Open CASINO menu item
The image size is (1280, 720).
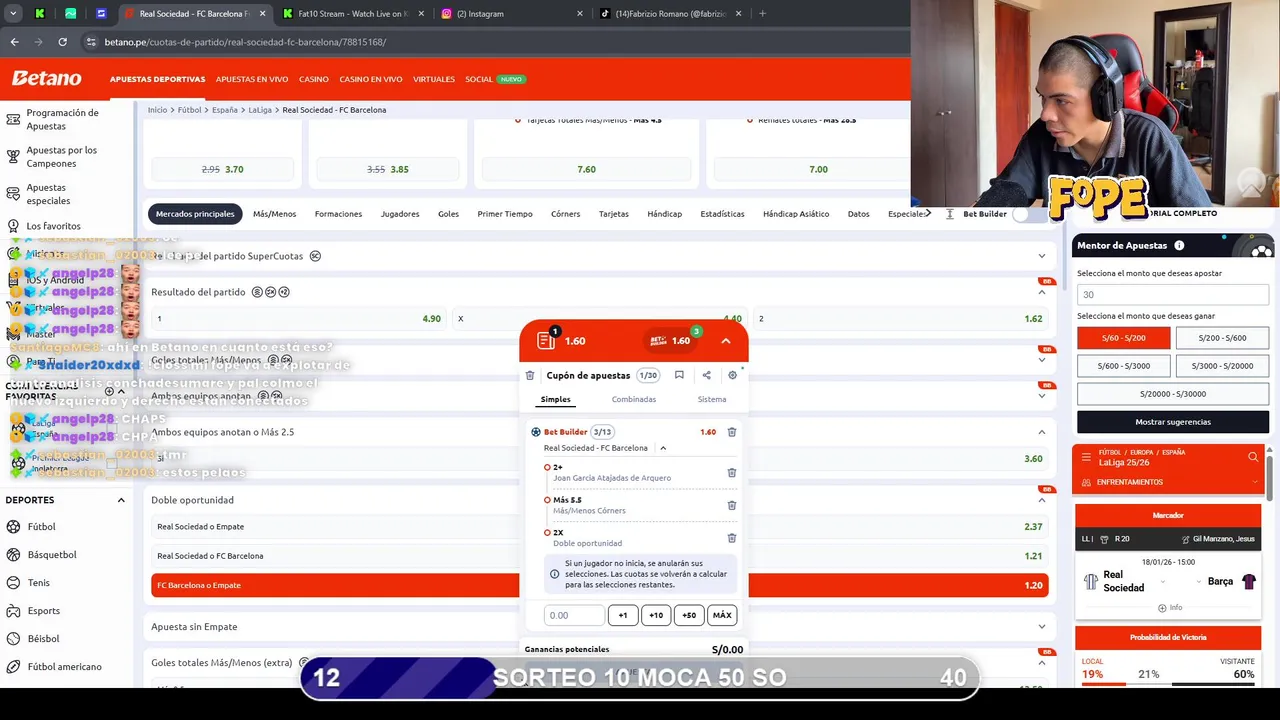click(314, 79)
